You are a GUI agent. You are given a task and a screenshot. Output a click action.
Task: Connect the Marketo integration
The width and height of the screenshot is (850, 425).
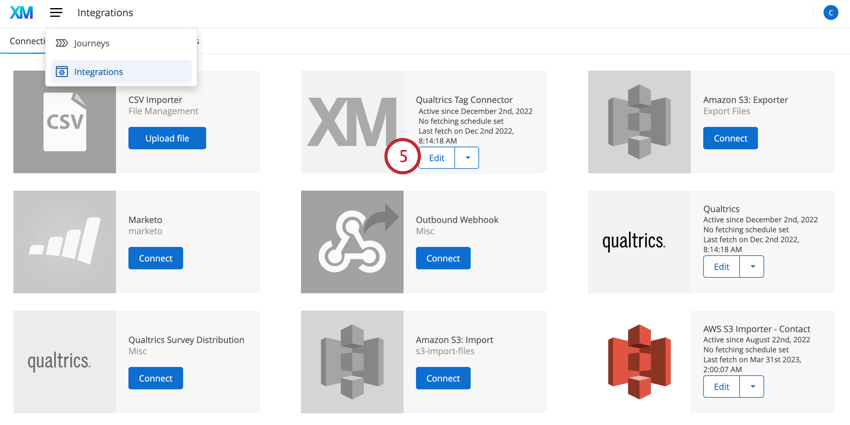pos(156,258)
